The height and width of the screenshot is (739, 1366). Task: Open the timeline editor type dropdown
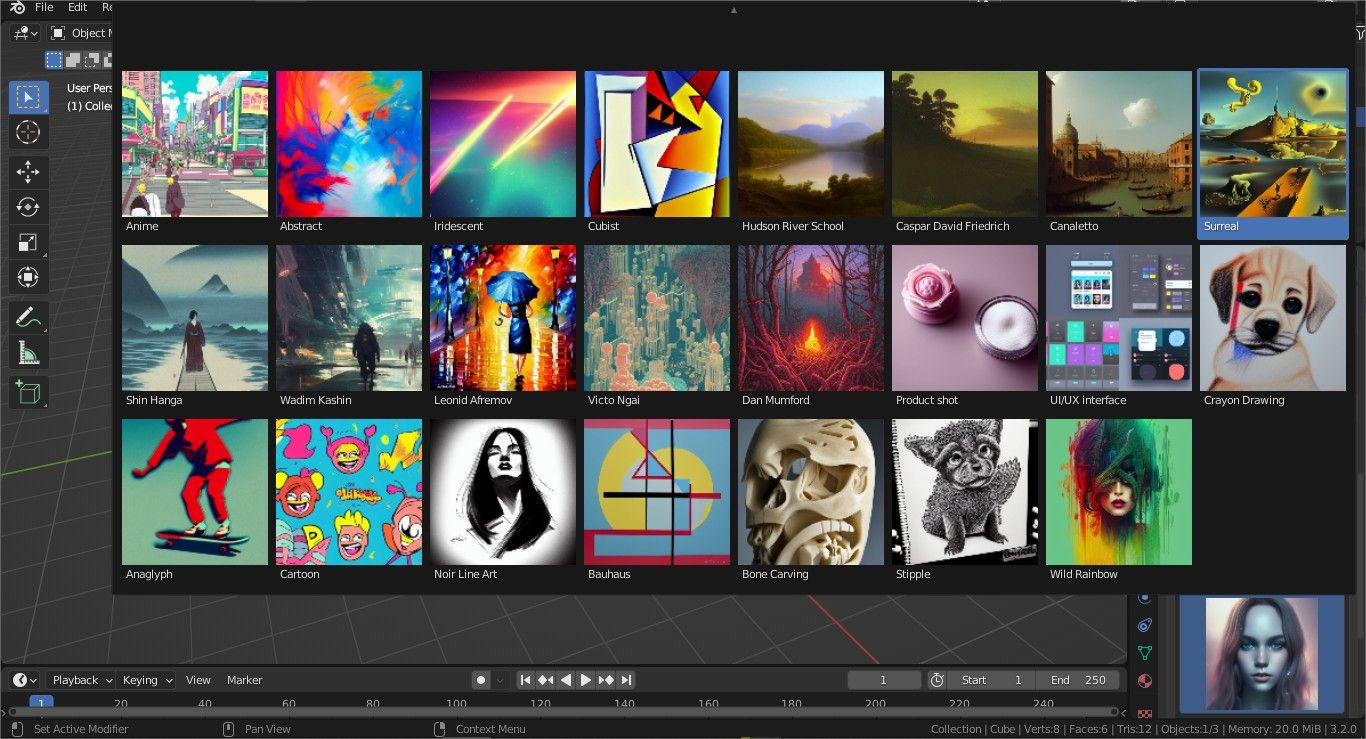point(25,680)
